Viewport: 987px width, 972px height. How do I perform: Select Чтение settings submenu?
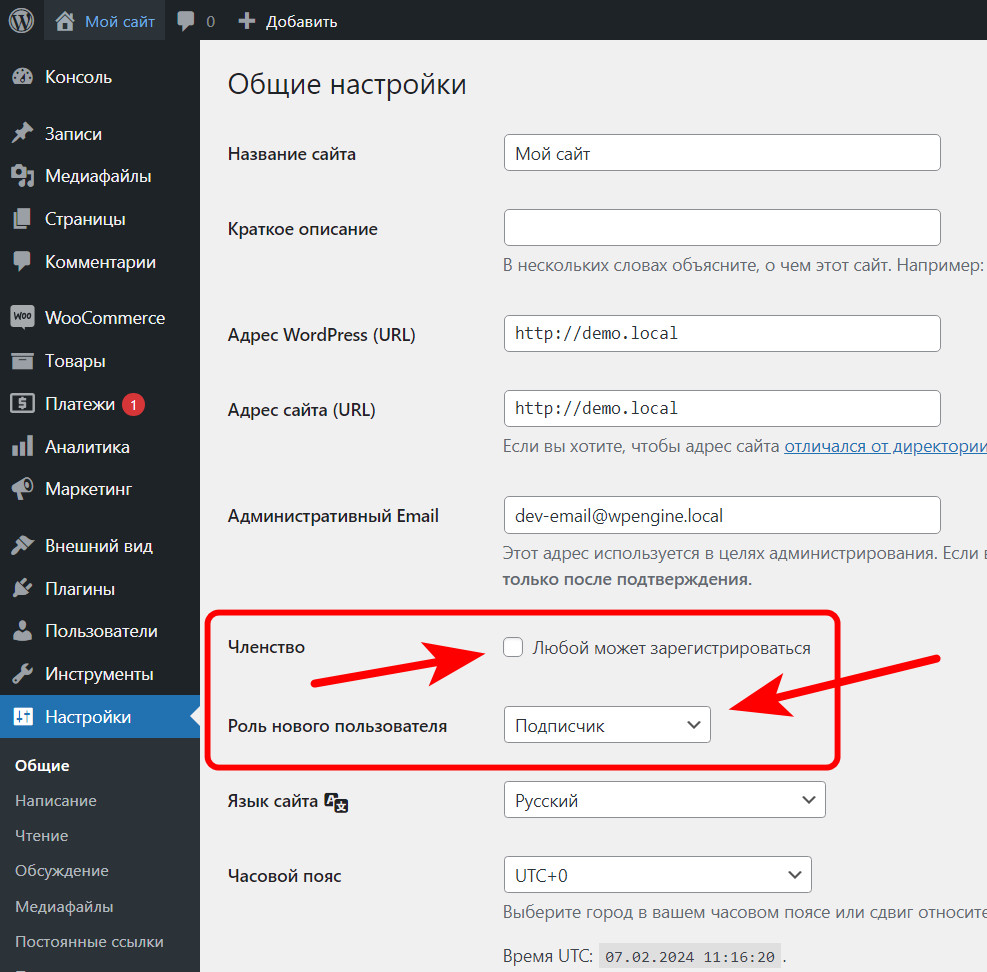[x=42, y=836]
